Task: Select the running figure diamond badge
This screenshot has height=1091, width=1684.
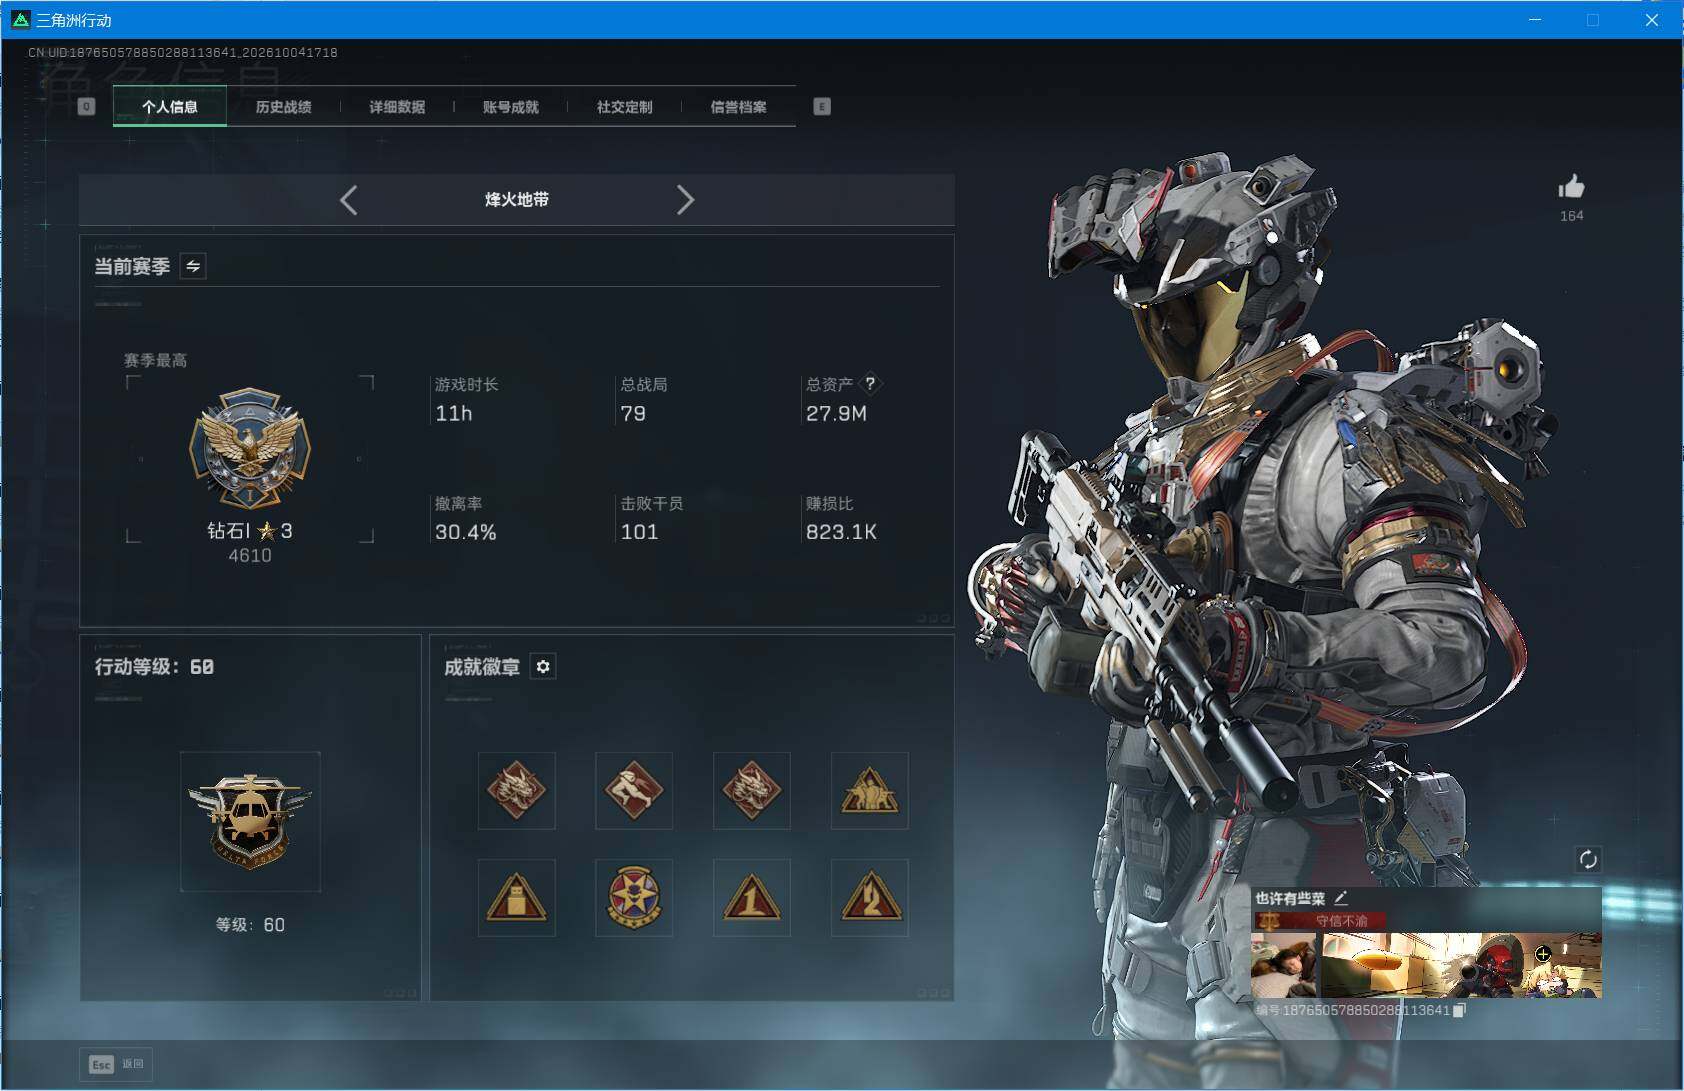Action: coord(634,791)
